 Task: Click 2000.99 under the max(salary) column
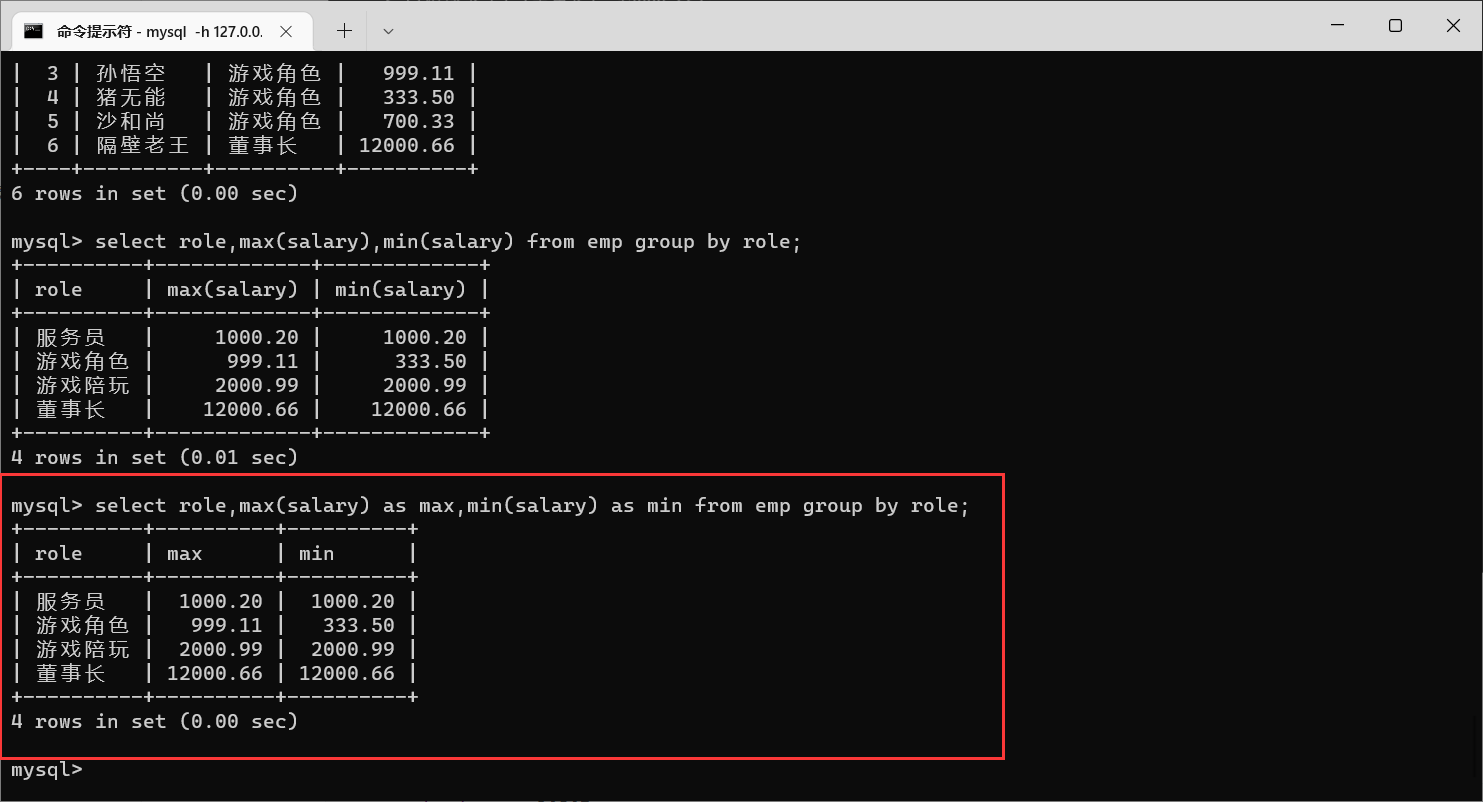[x=256, y=385]
